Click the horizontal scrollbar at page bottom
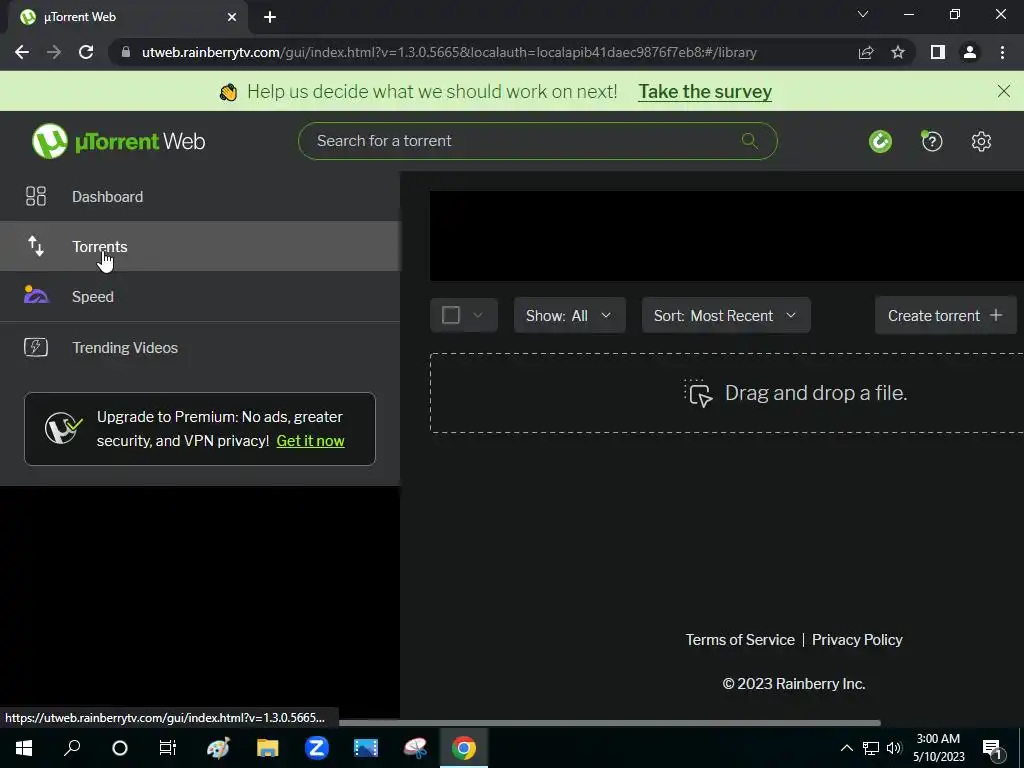 [609, 723]
